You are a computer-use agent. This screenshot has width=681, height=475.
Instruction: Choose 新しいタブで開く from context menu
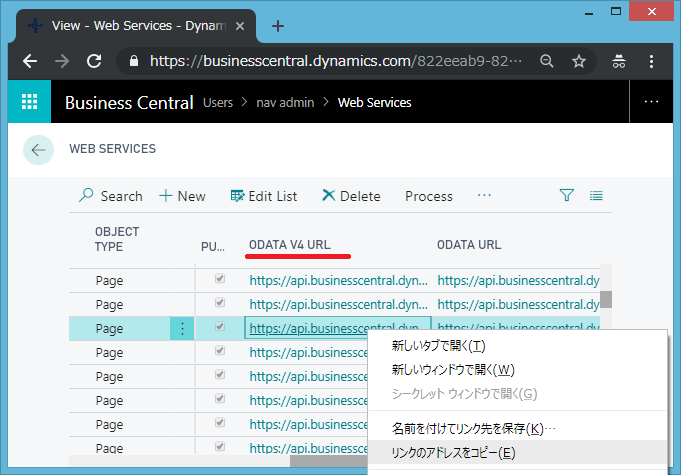tap(439, 346)
